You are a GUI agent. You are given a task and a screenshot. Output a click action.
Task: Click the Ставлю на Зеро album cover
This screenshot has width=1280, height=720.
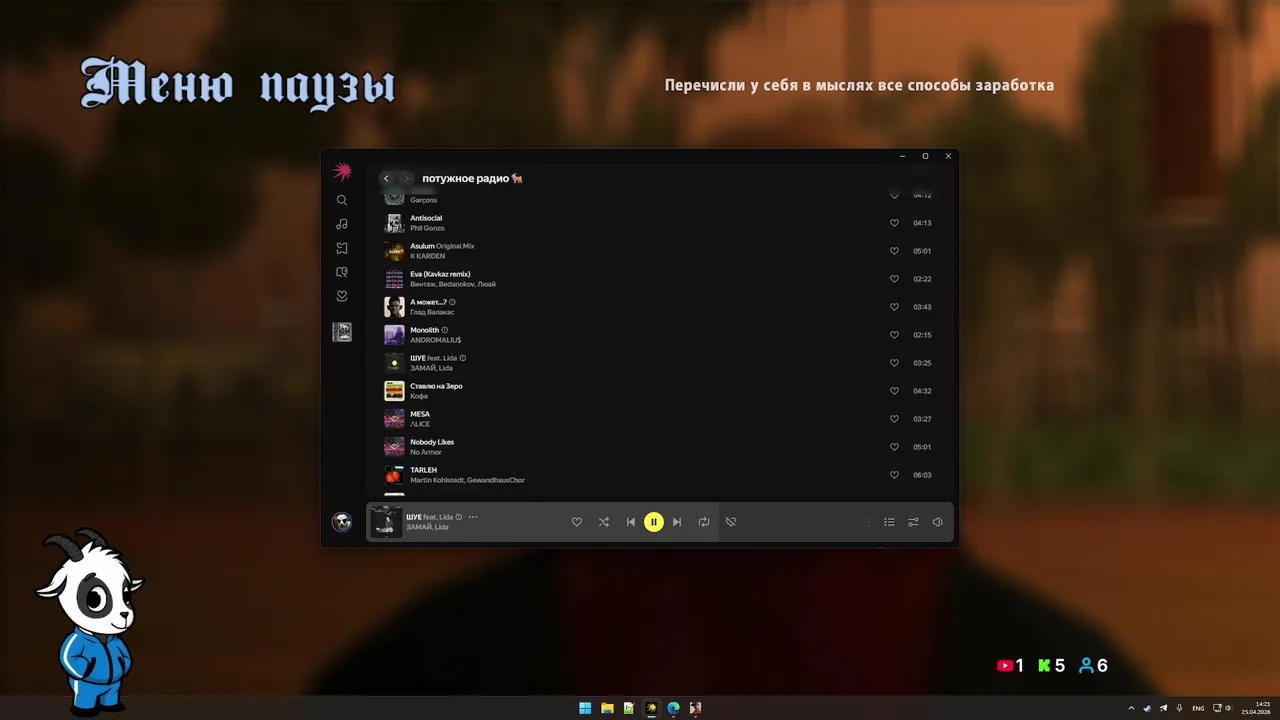[x=394, y=391]
